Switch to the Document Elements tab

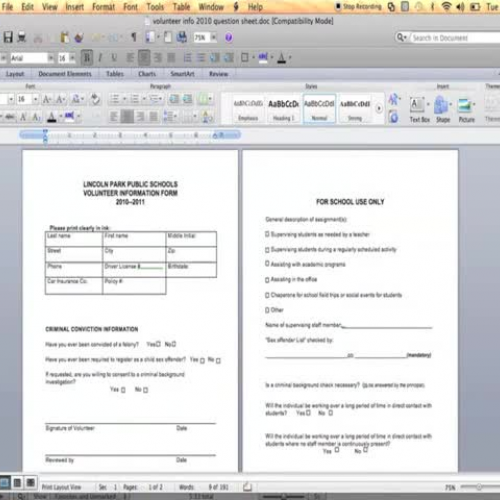pyautogui.click(x=65, y=74)
